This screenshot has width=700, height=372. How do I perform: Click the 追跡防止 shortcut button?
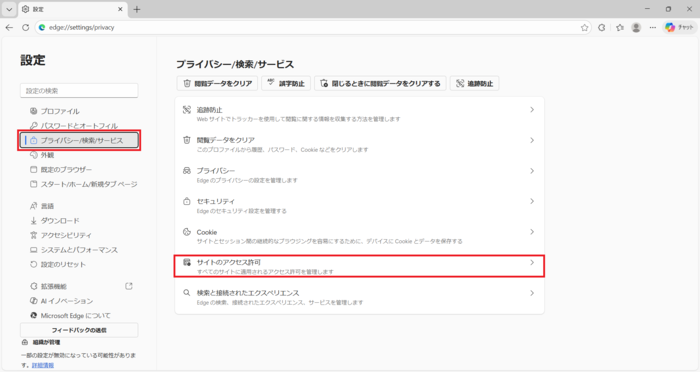click(475, 84)
